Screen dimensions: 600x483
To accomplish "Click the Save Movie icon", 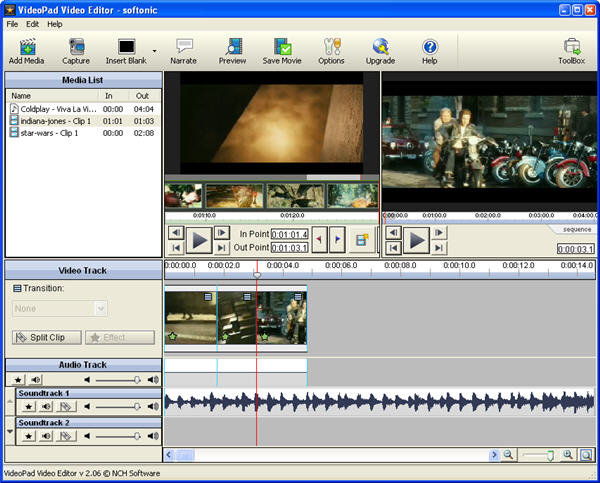I will [282, 47].
